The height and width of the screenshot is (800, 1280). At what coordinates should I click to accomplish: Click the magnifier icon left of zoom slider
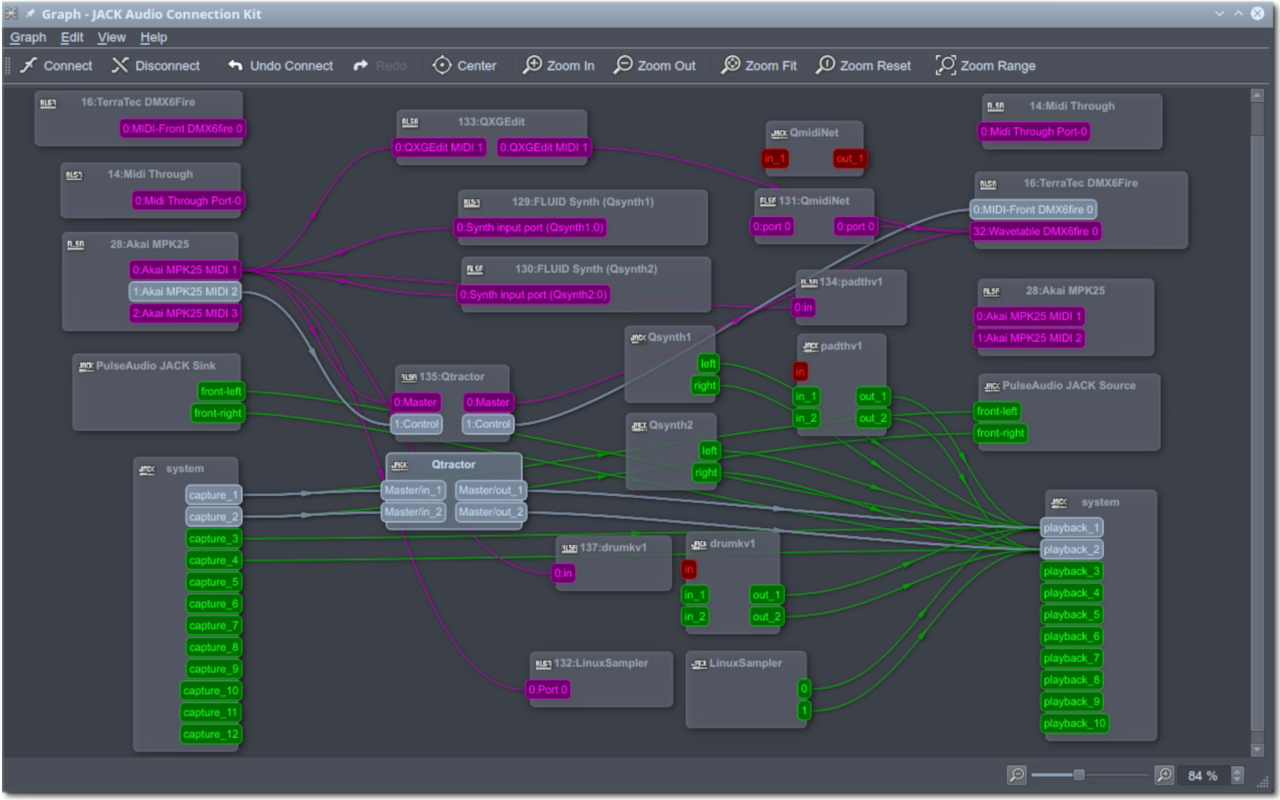tap(1016, 775)
